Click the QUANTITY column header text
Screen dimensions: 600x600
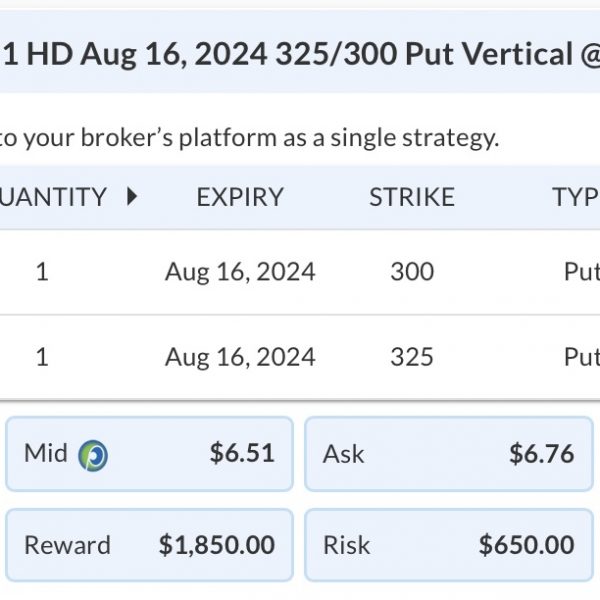click(x=53, y=197)
